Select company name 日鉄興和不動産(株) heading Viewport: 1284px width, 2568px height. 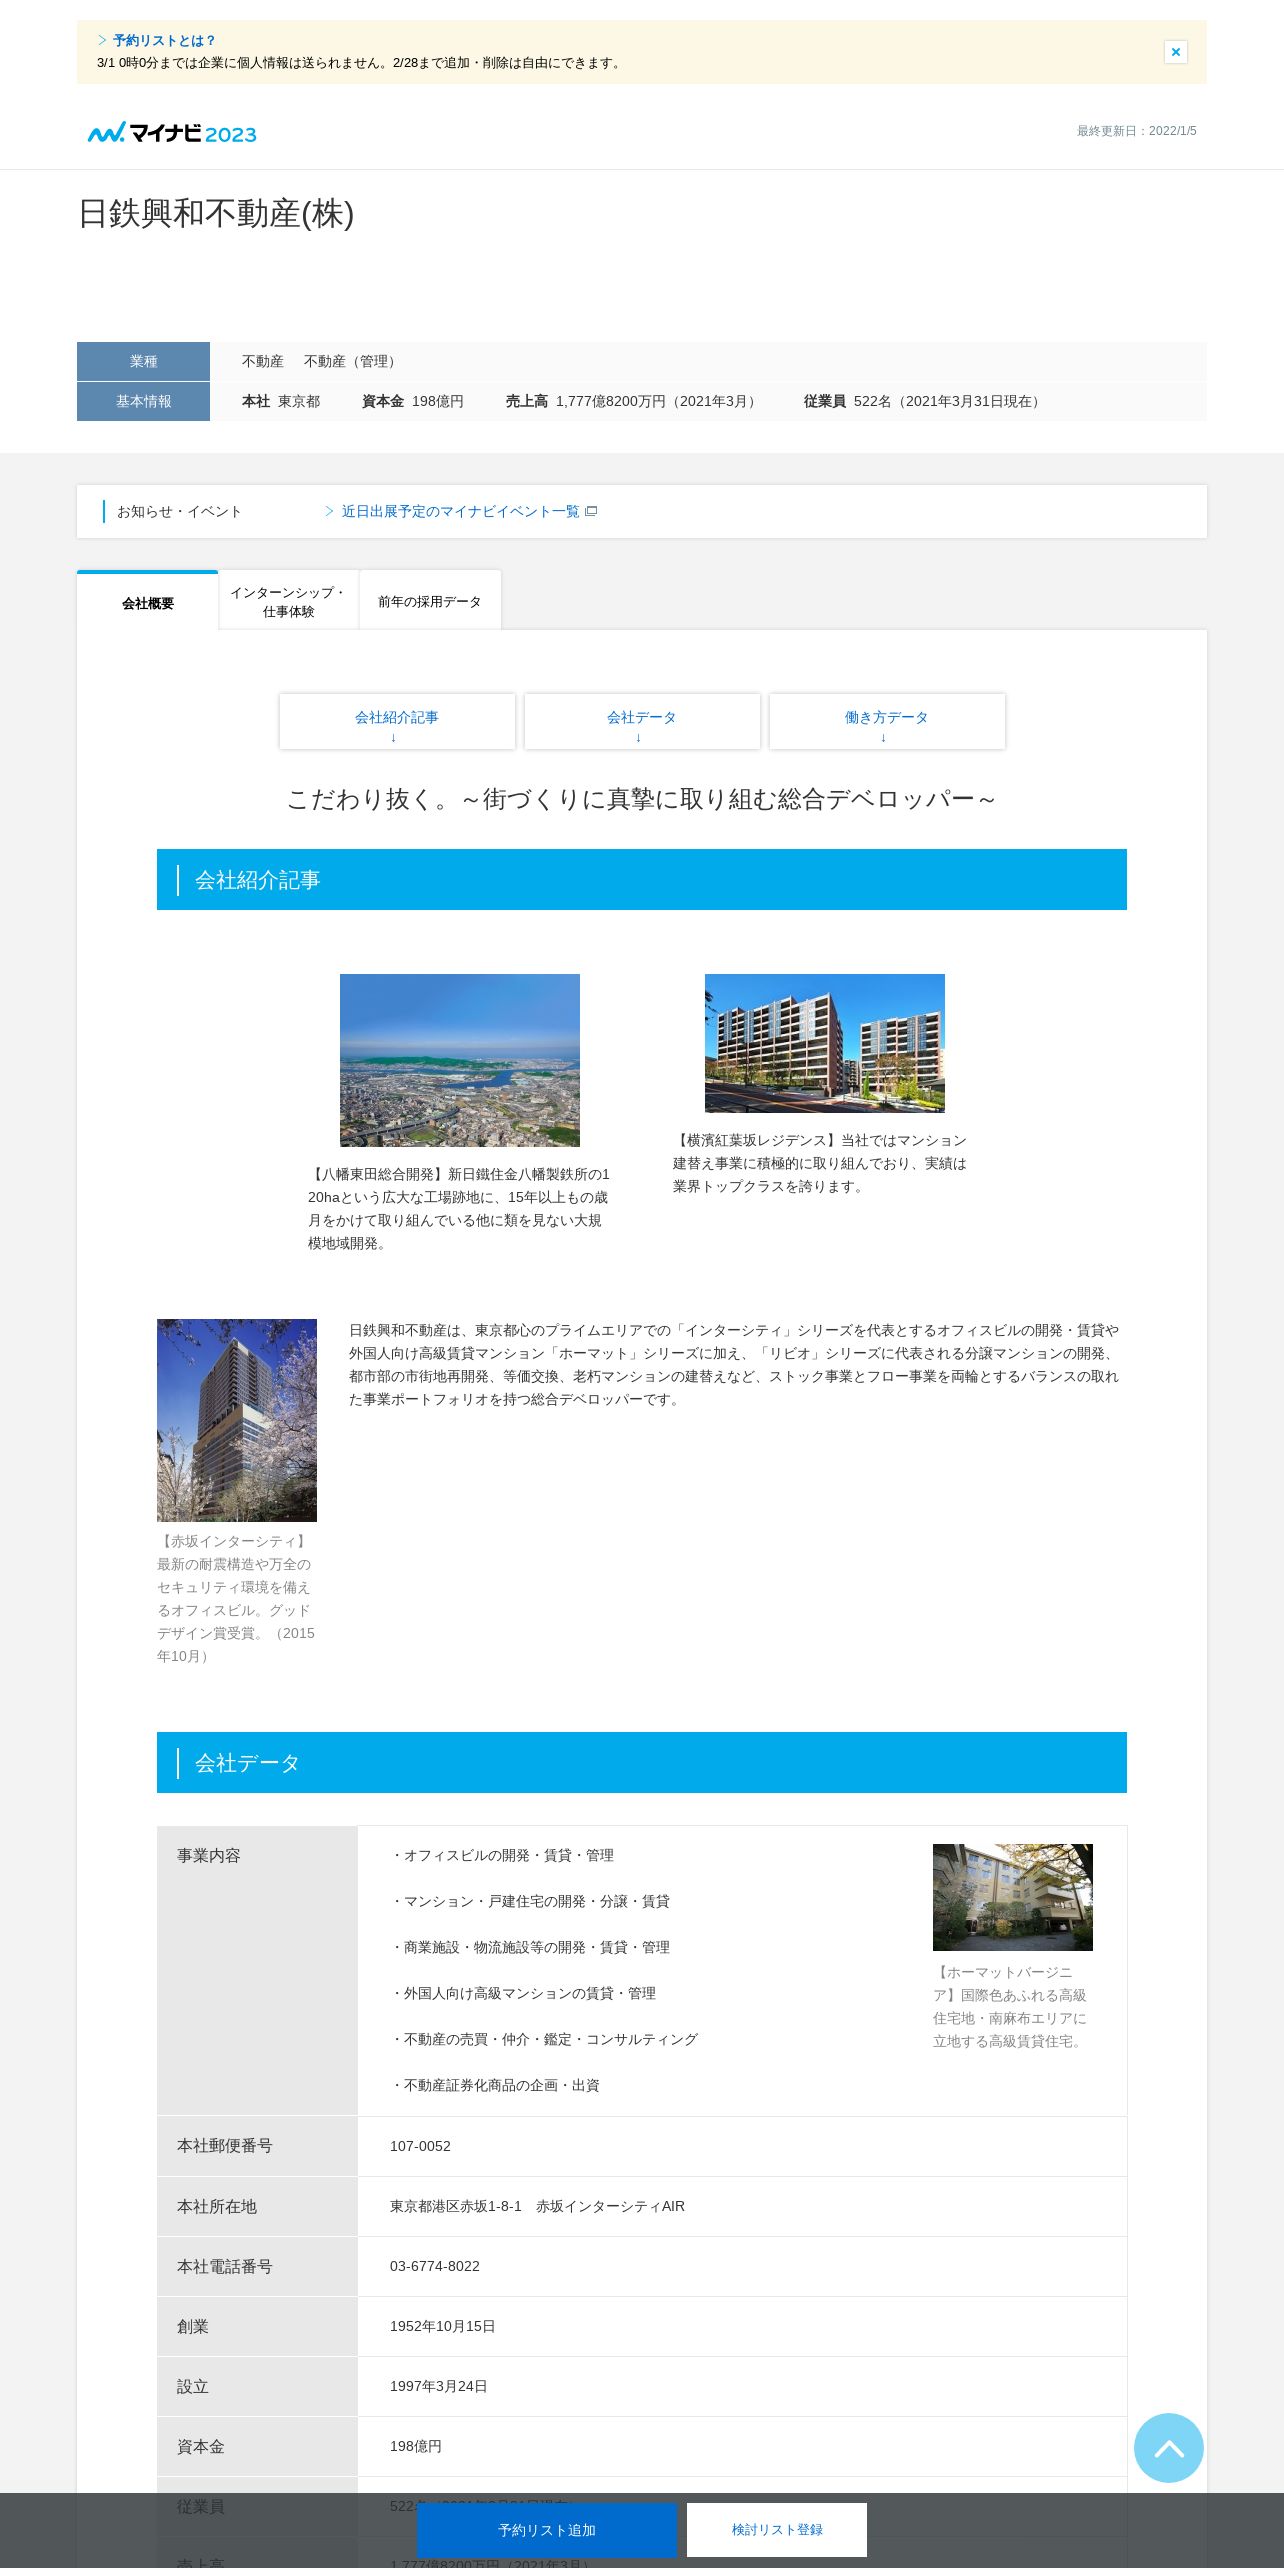click(x=216, y=213)
